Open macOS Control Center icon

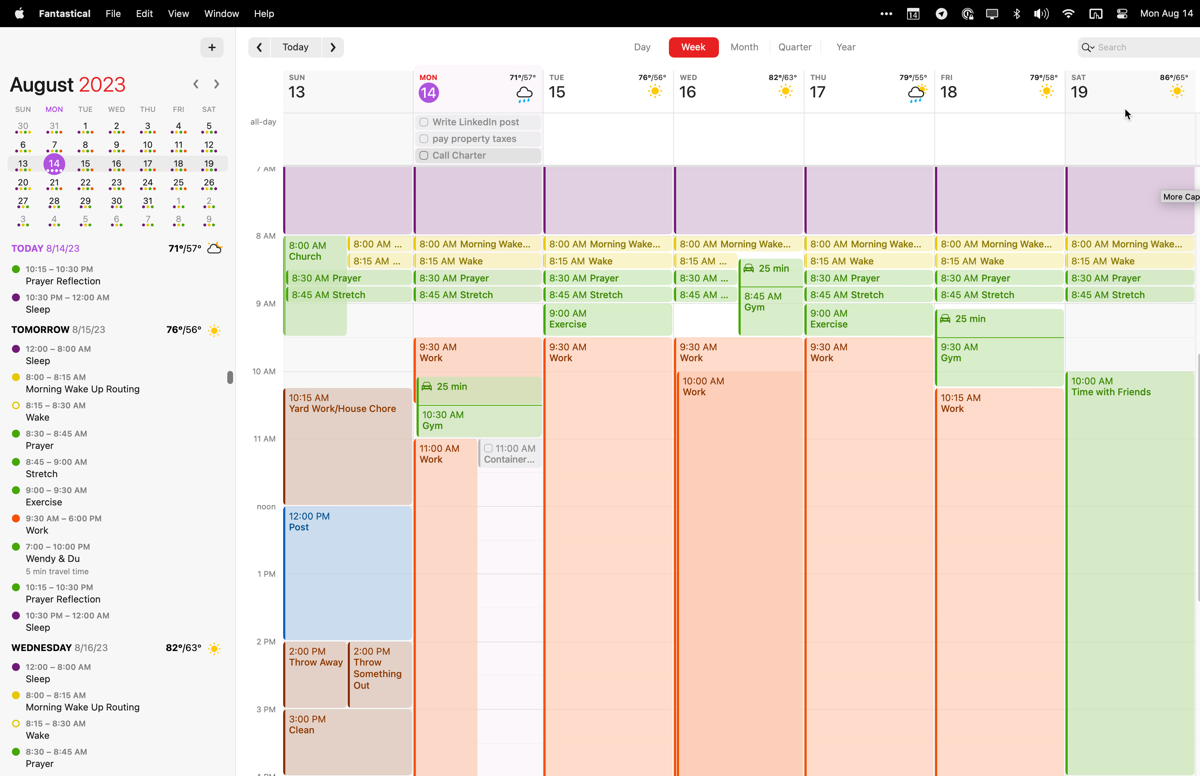1122,14
